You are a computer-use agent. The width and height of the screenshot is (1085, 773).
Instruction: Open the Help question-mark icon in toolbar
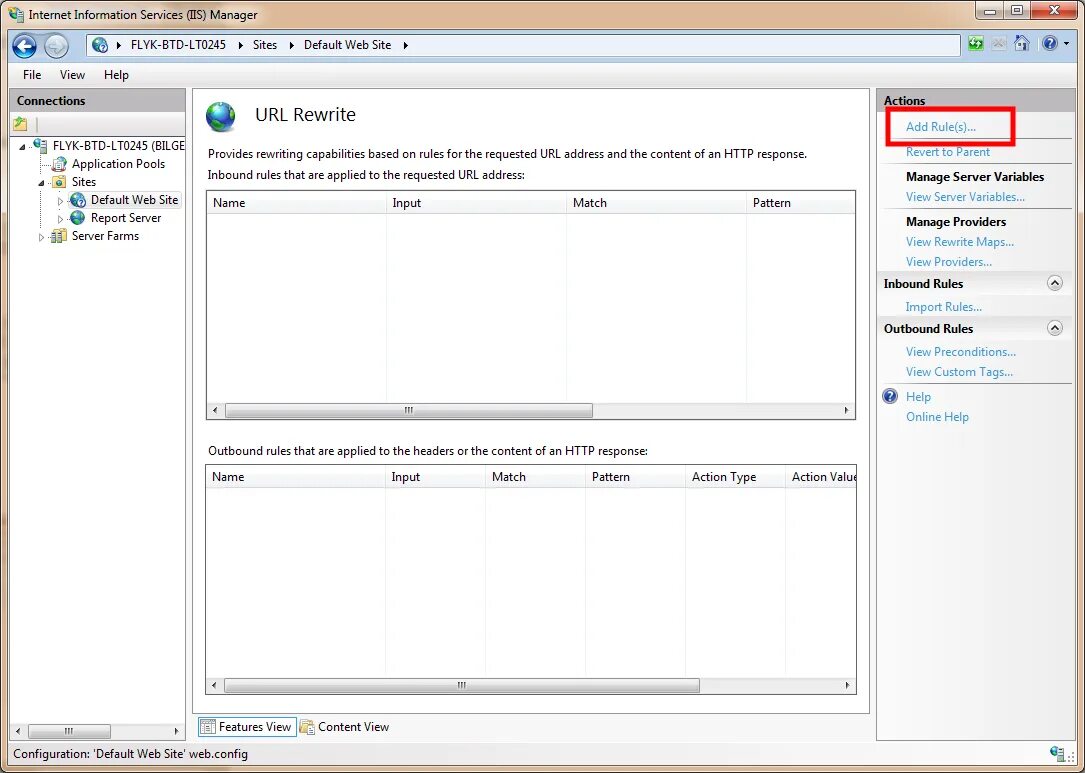click(x=1050, y=44)
